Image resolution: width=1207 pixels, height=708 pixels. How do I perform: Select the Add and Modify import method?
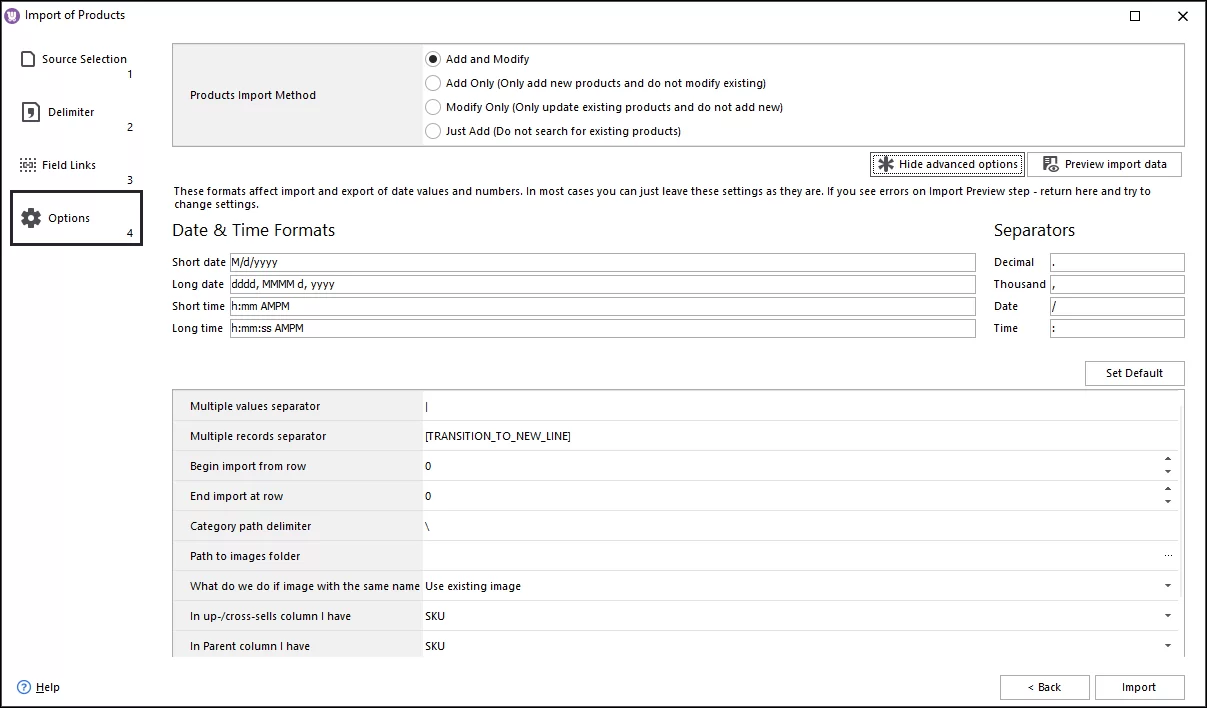432,59
